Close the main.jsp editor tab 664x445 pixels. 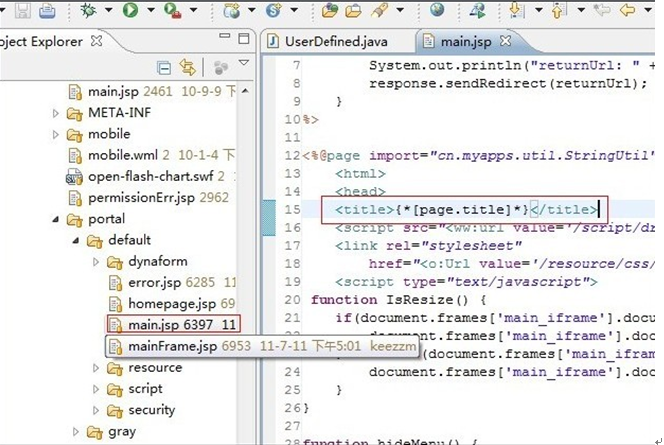(505, 41)
